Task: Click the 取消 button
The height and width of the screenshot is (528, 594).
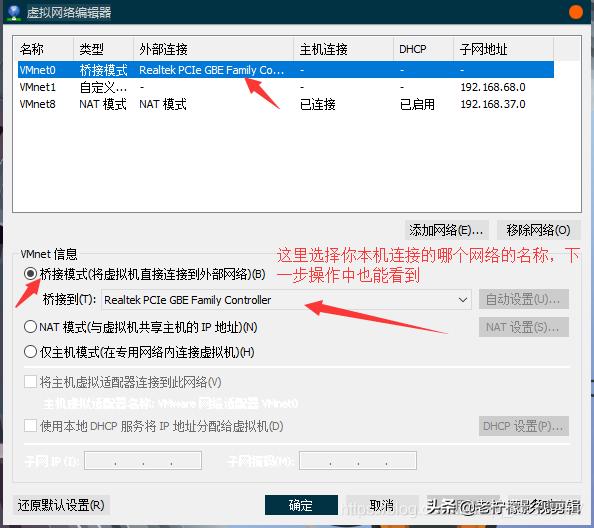Action: pos(382,505)
